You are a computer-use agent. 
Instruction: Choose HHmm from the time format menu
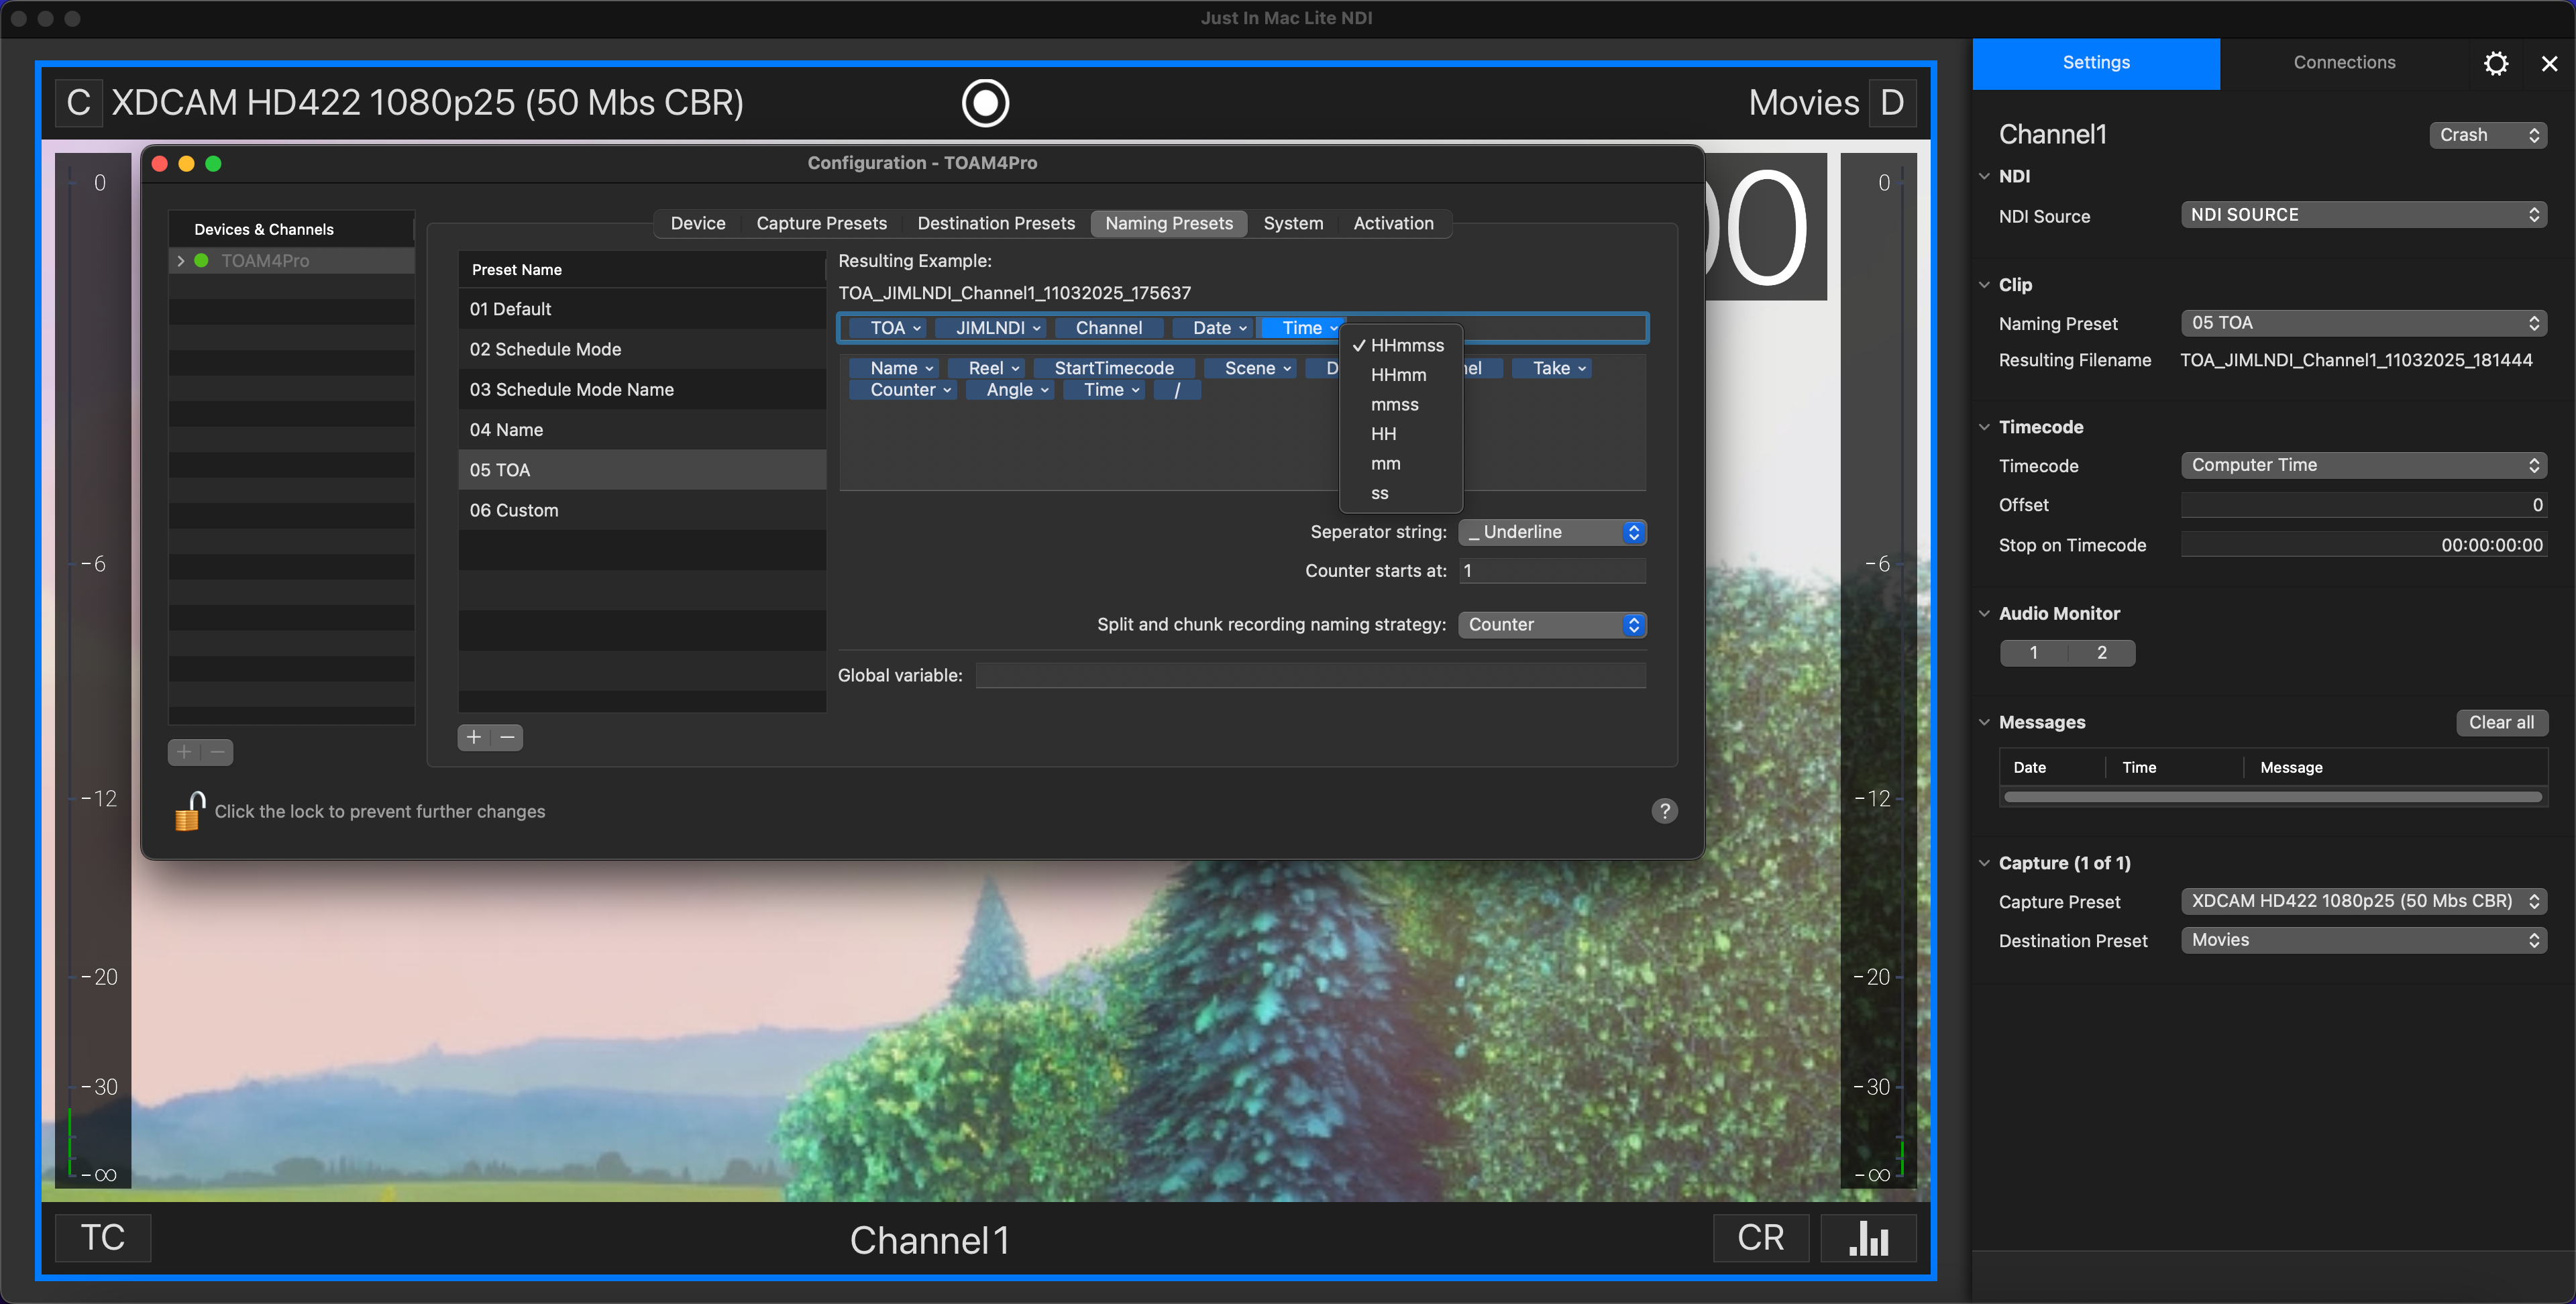point(1401,375)
